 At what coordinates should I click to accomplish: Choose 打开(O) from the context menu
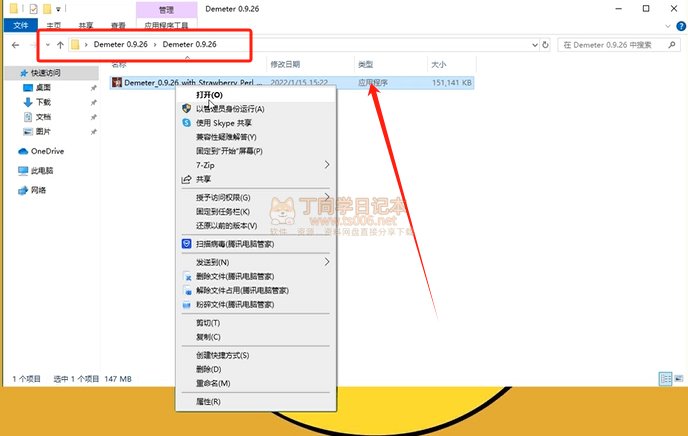tap(256, 95)
